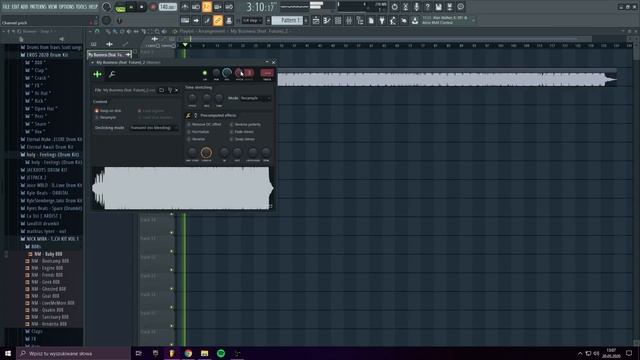The image size is (640, 360).
Task: Open the TOOLS menu
Action: click(82, 7)
